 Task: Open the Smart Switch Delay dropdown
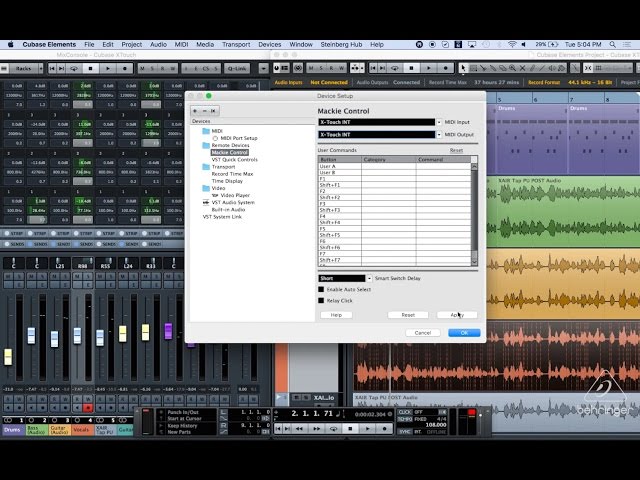click(368, 278)
